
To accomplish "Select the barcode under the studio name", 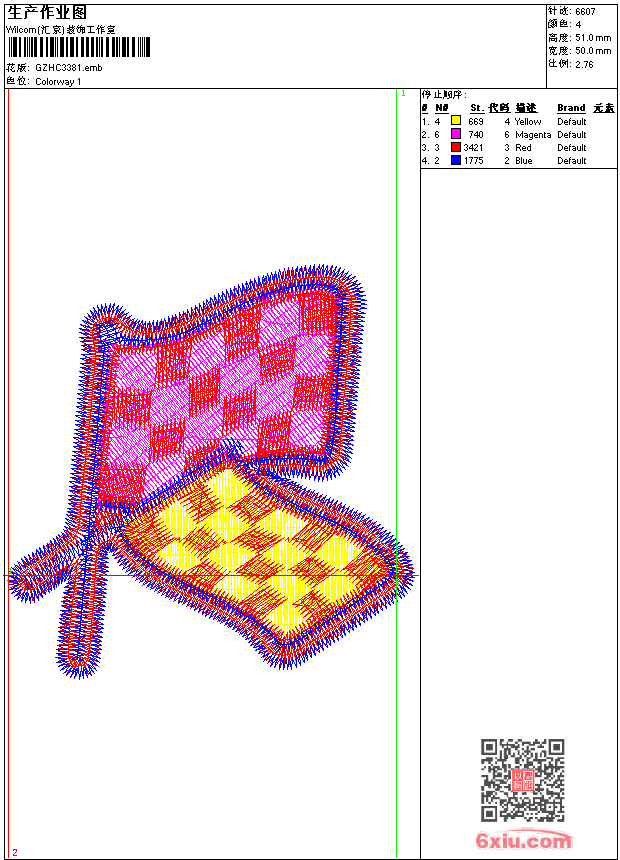I will tap(79, 47).
